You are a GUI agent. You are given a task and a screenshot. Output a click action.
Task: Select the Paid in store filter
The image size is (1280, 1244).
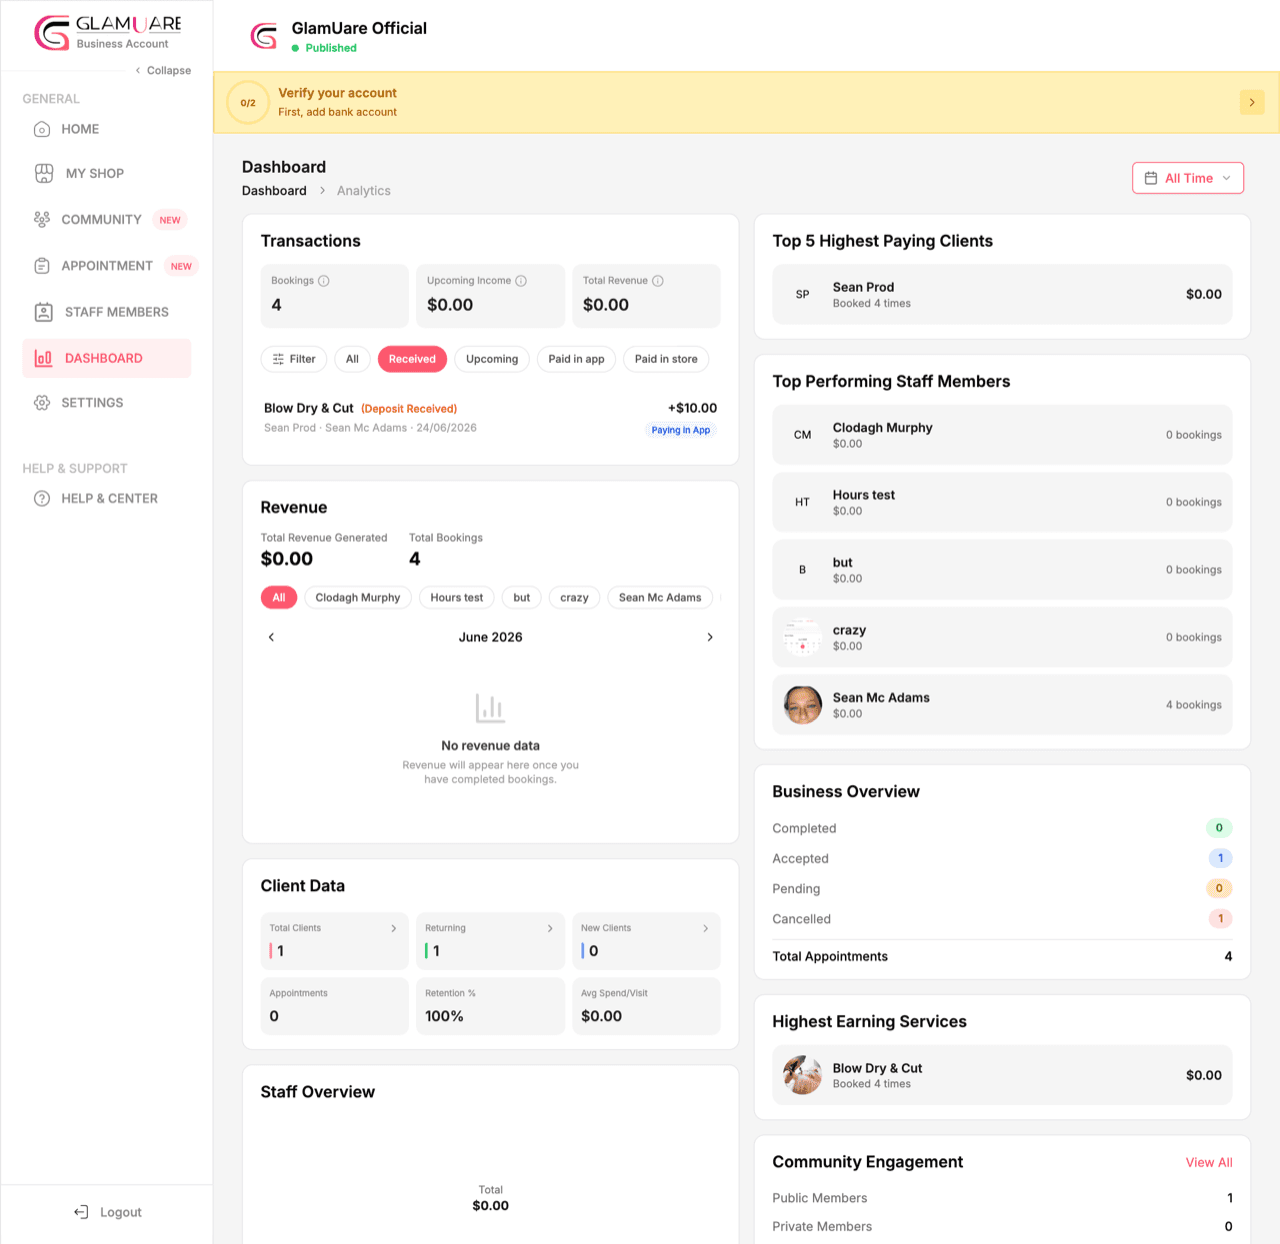pyautogui.click(x=666, y=359)
